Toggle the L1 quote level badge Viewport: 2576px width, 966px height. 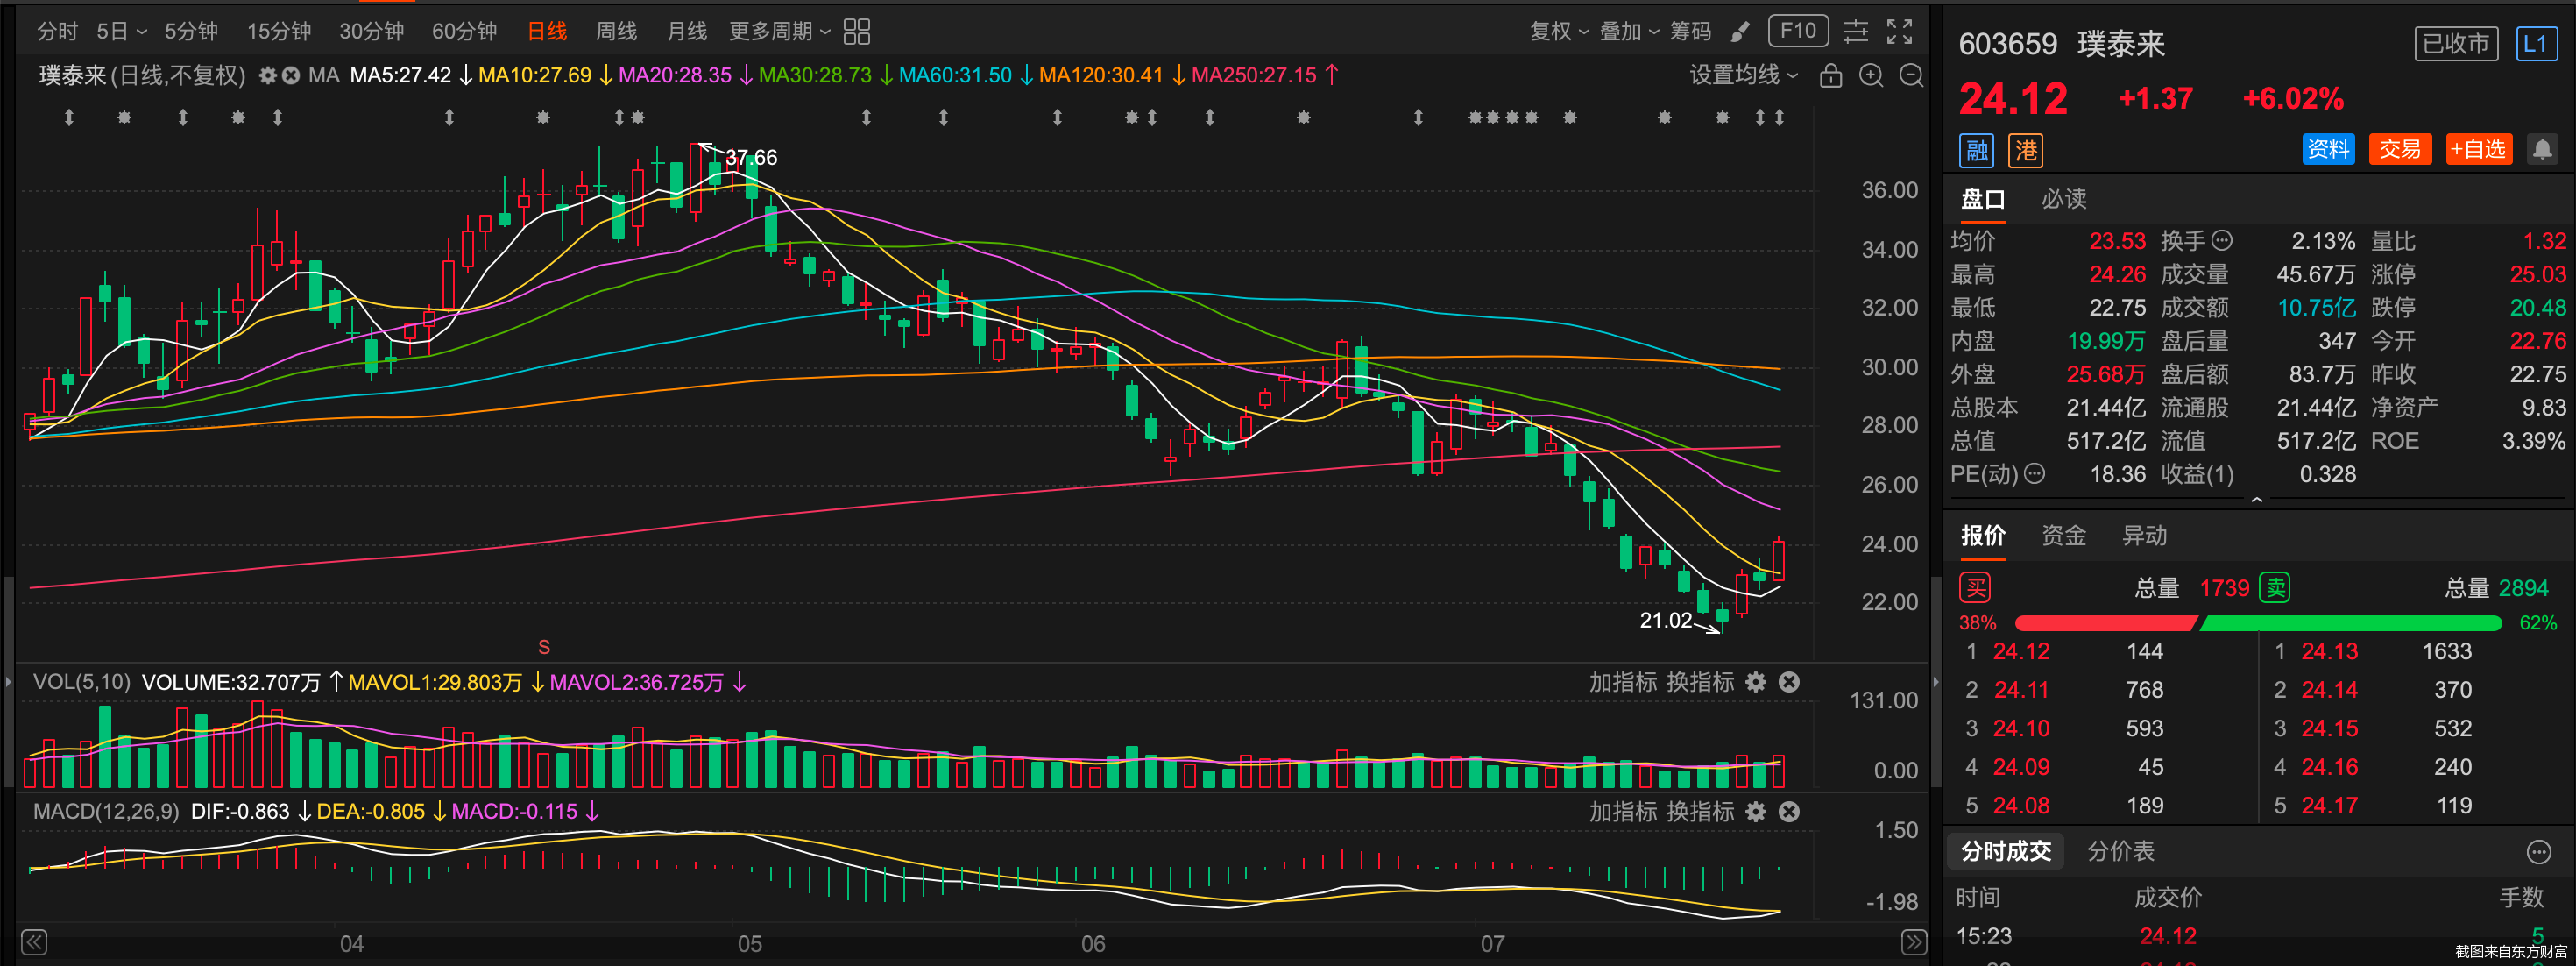pyautogui.click(x=2535, y=44)
